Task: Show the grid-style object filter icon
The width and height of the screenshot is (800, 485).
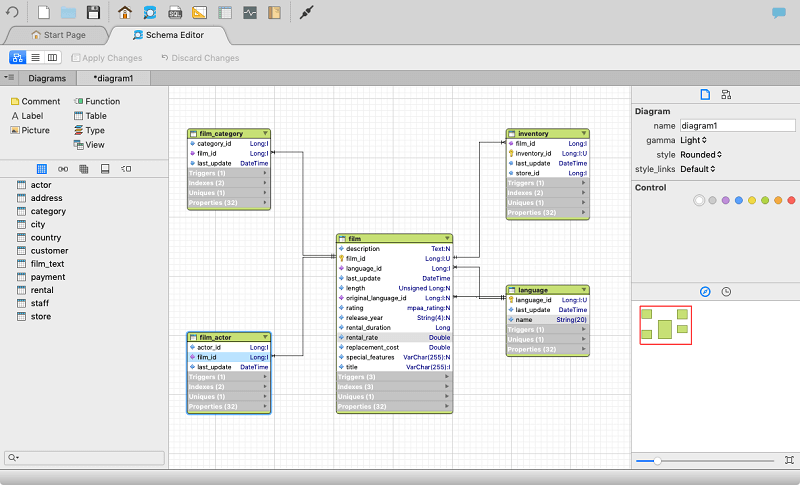Action: tap(84, 169)
